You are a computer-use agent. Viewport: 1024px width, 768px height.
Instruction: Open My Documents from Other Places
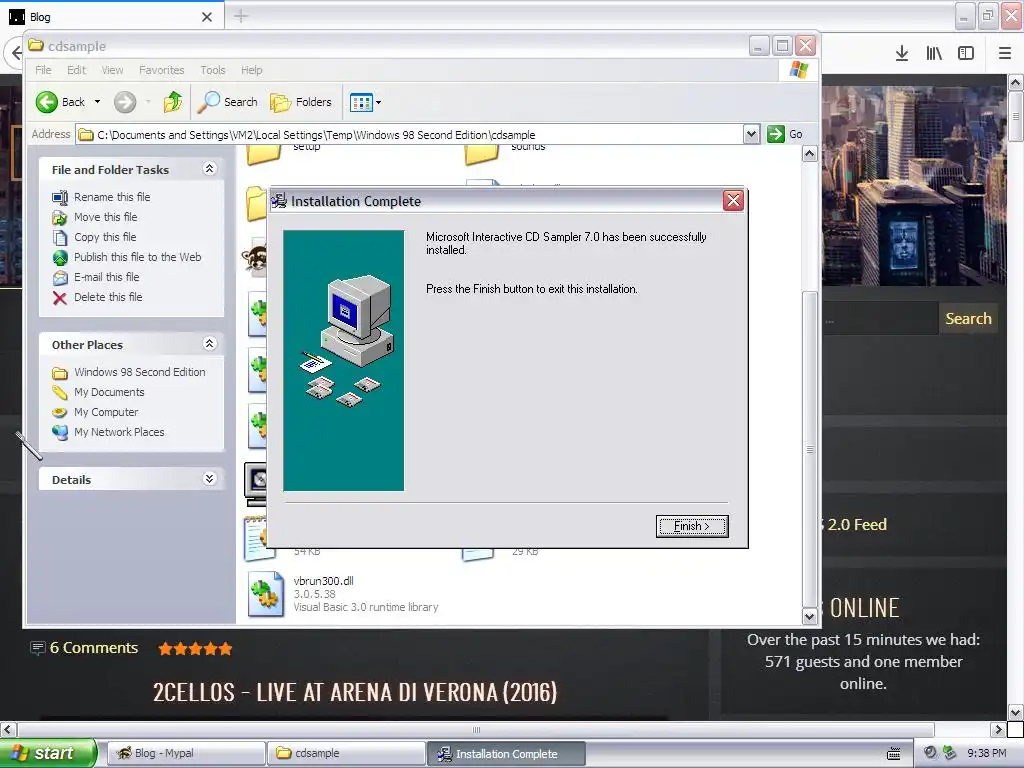[108, 392]
